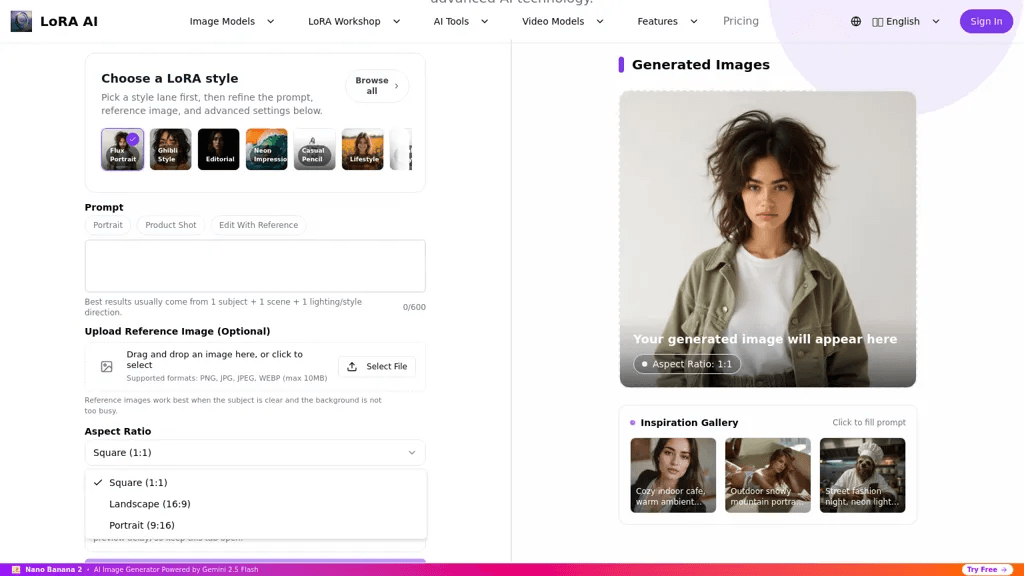Choose the Casual Pencil style thumbnail

point(315,150)
